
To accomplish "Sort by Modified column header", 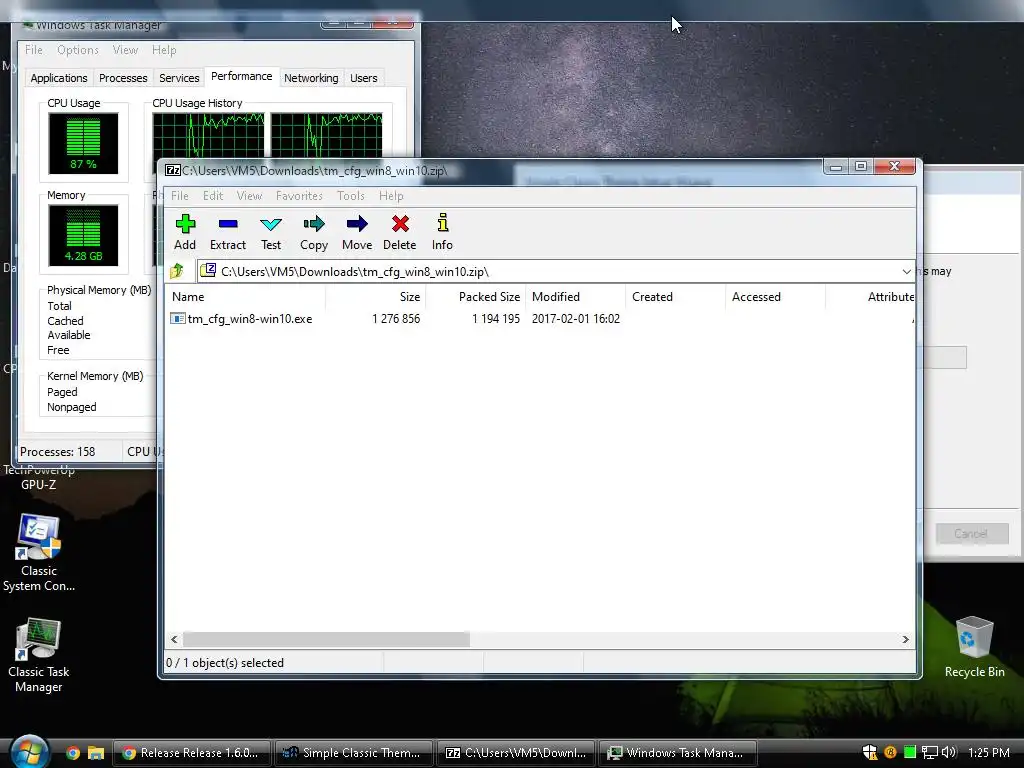I will 576,296.
